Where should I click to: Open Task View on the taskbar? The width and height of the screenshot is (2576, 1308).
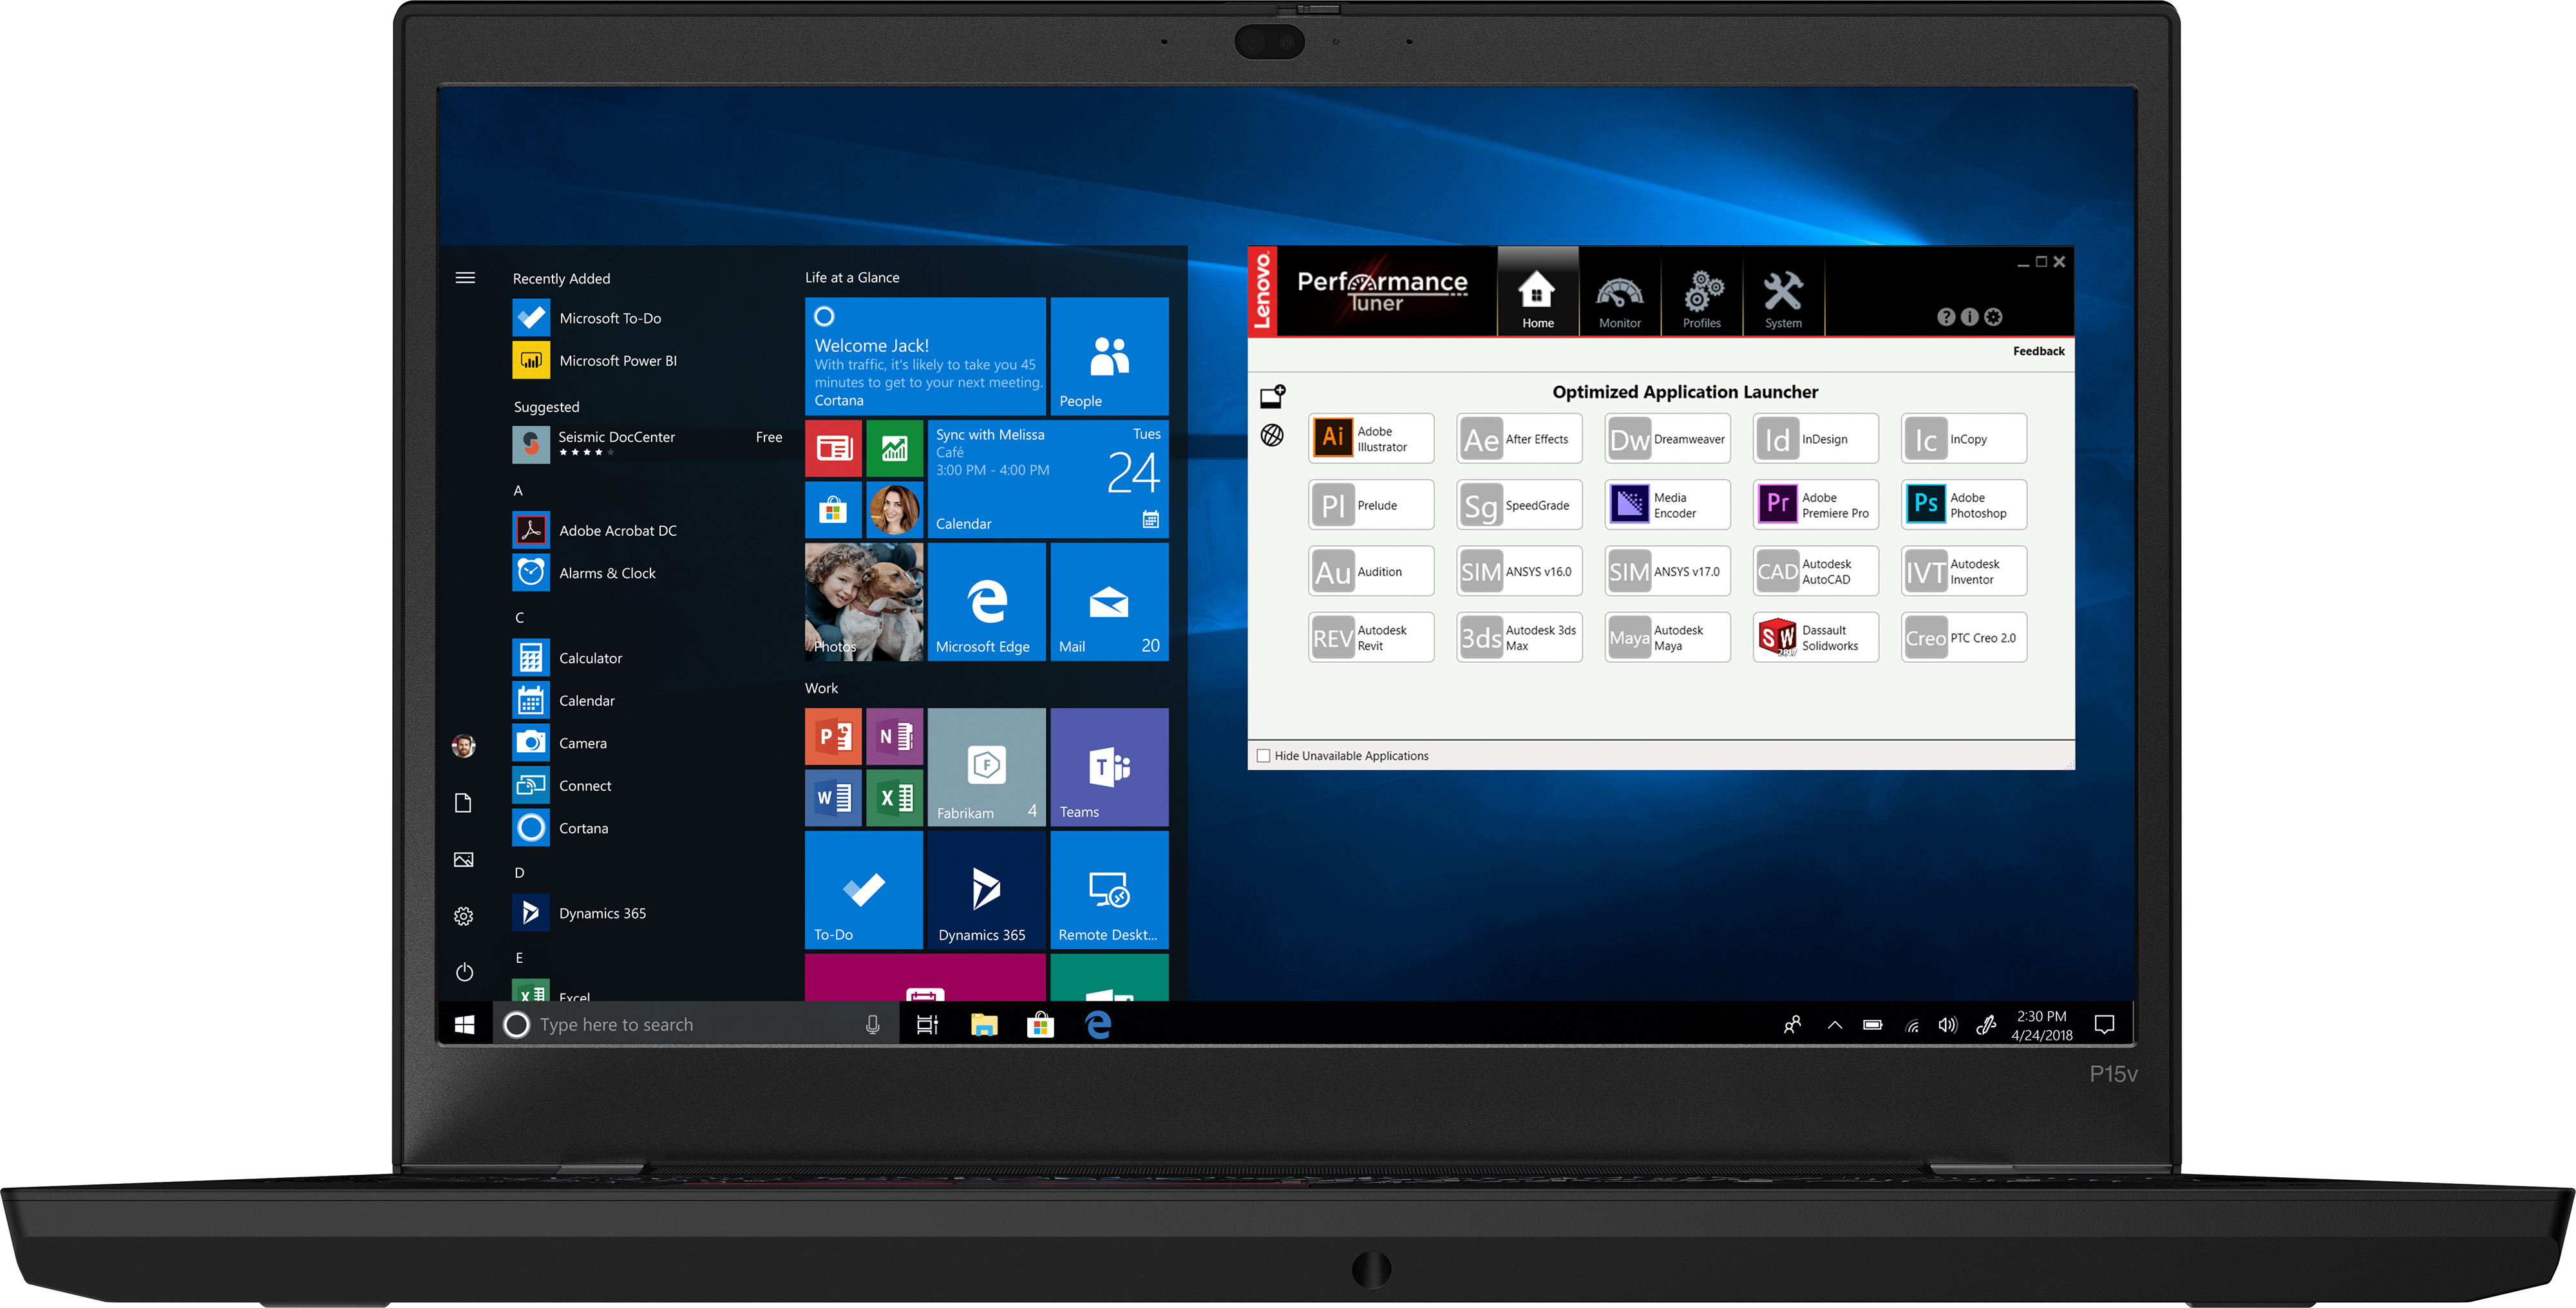tap(927, 1025)
